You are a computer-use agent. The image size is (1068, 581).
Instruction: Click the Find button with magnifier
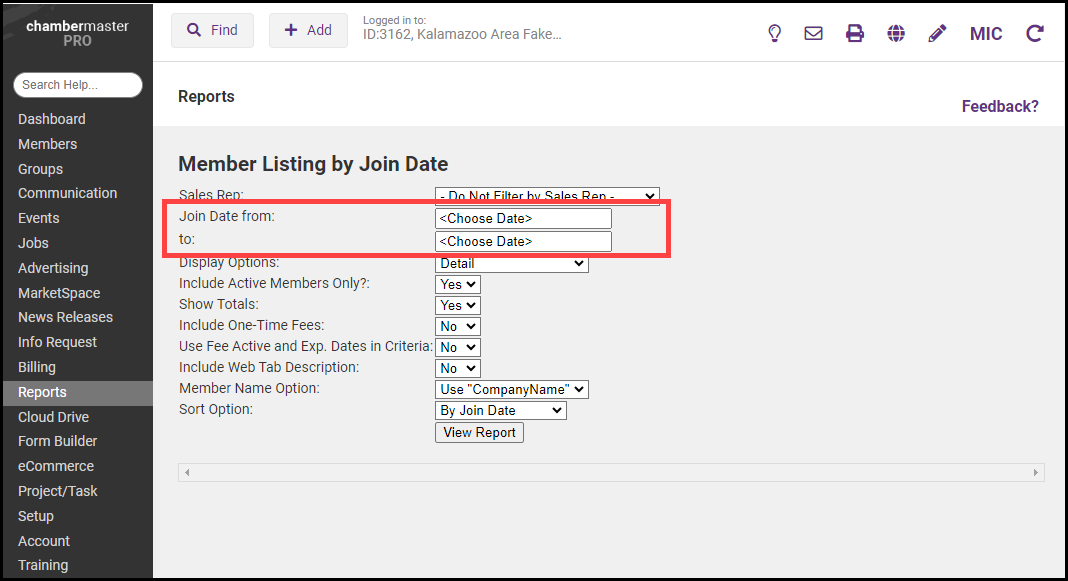(212, 30)
